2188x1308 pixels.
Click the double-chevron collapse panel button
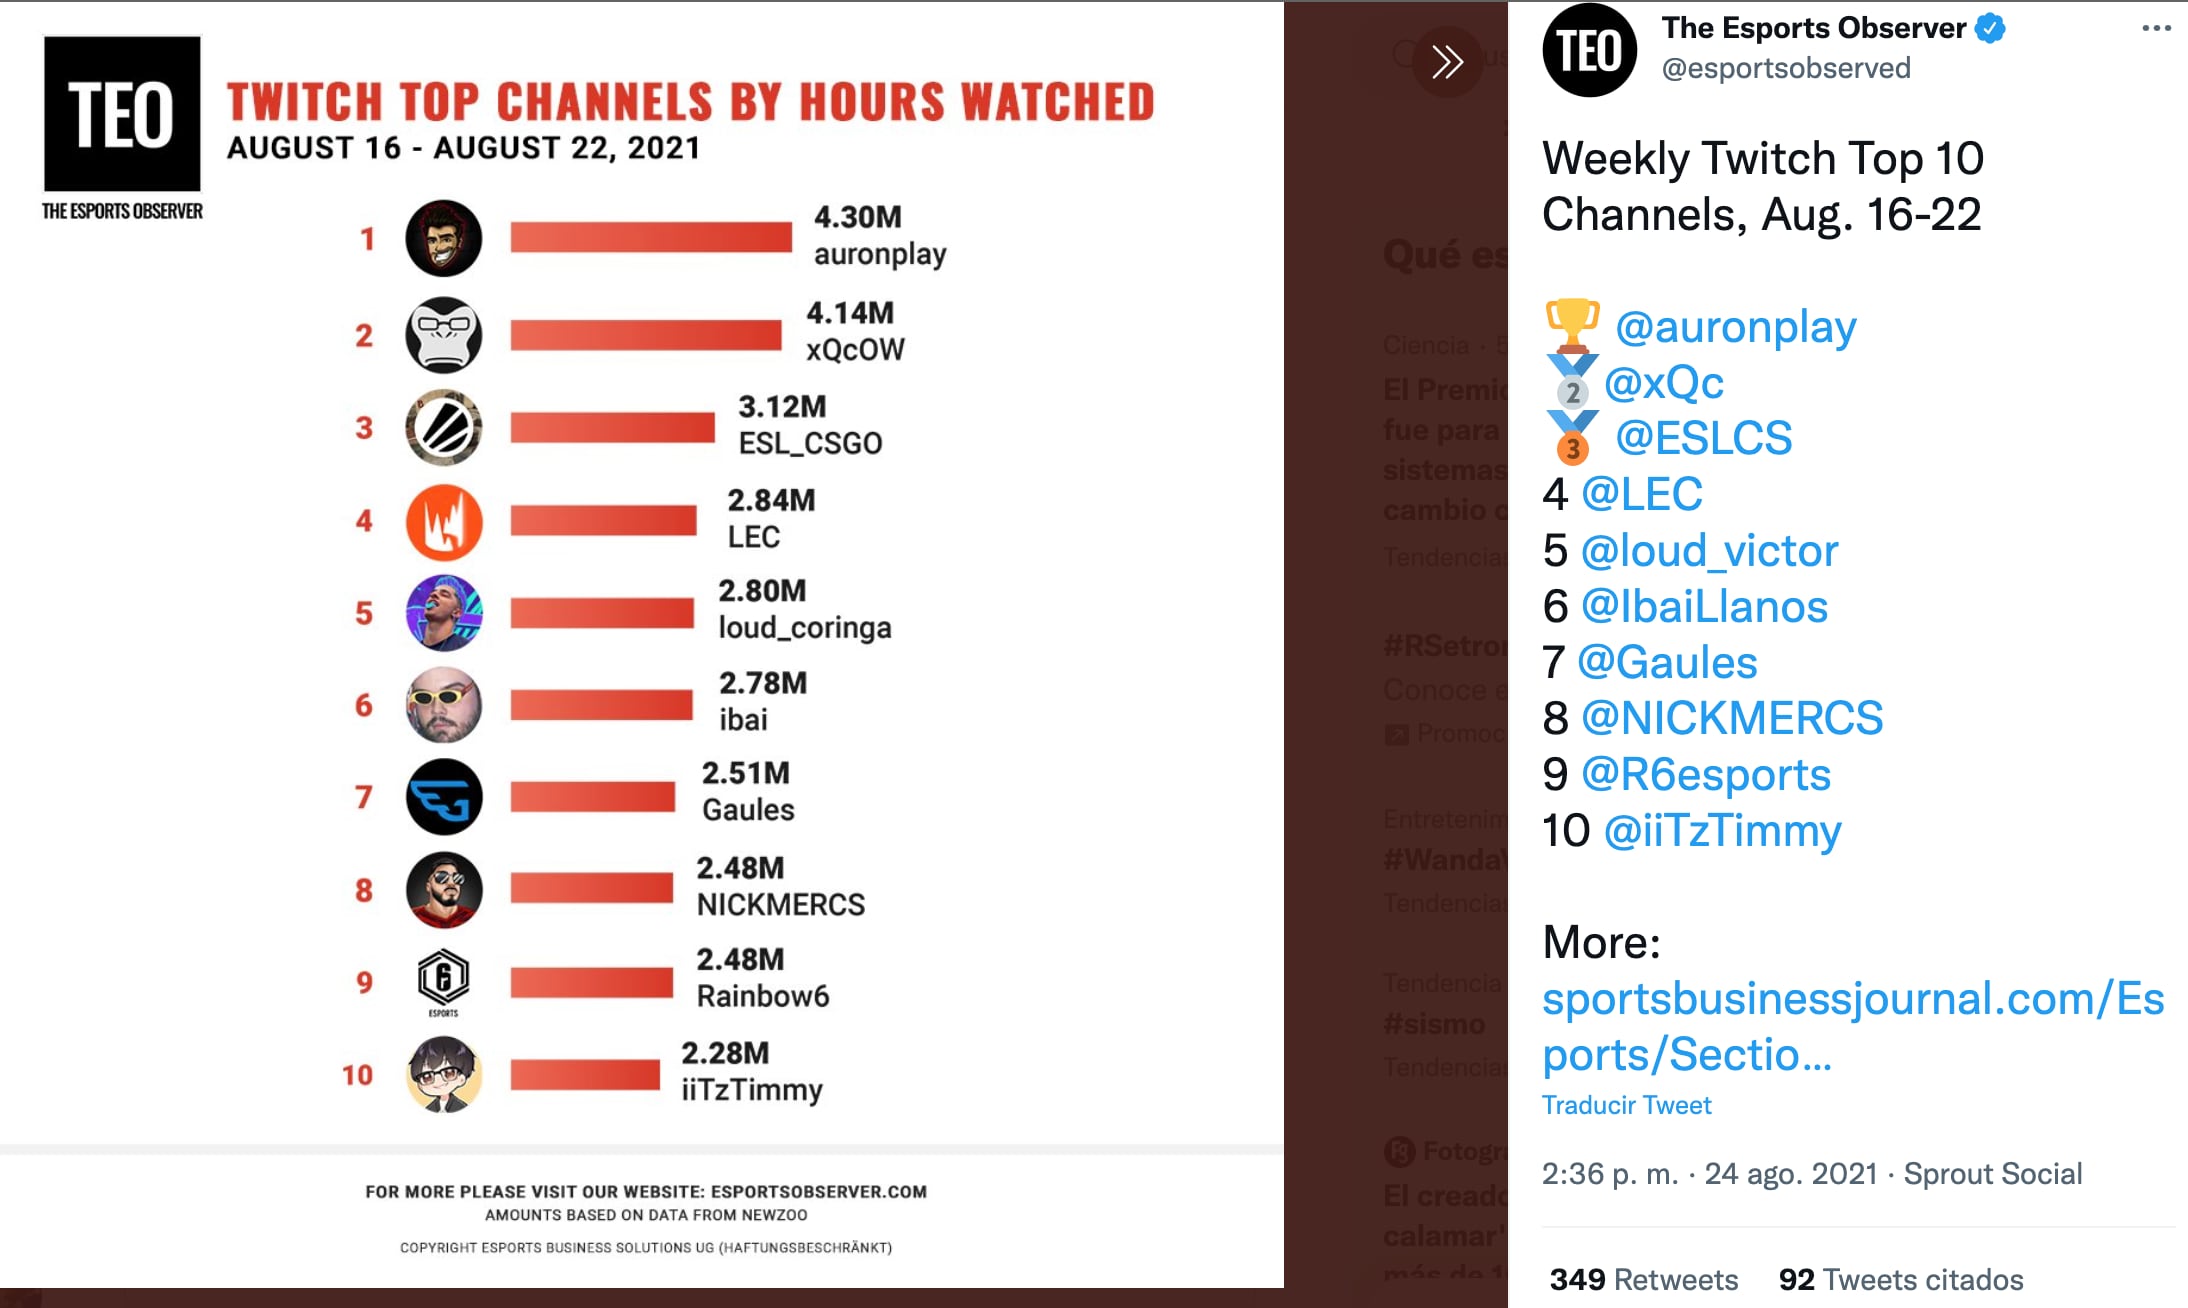pyautogui.click(x=1446, y=62)
